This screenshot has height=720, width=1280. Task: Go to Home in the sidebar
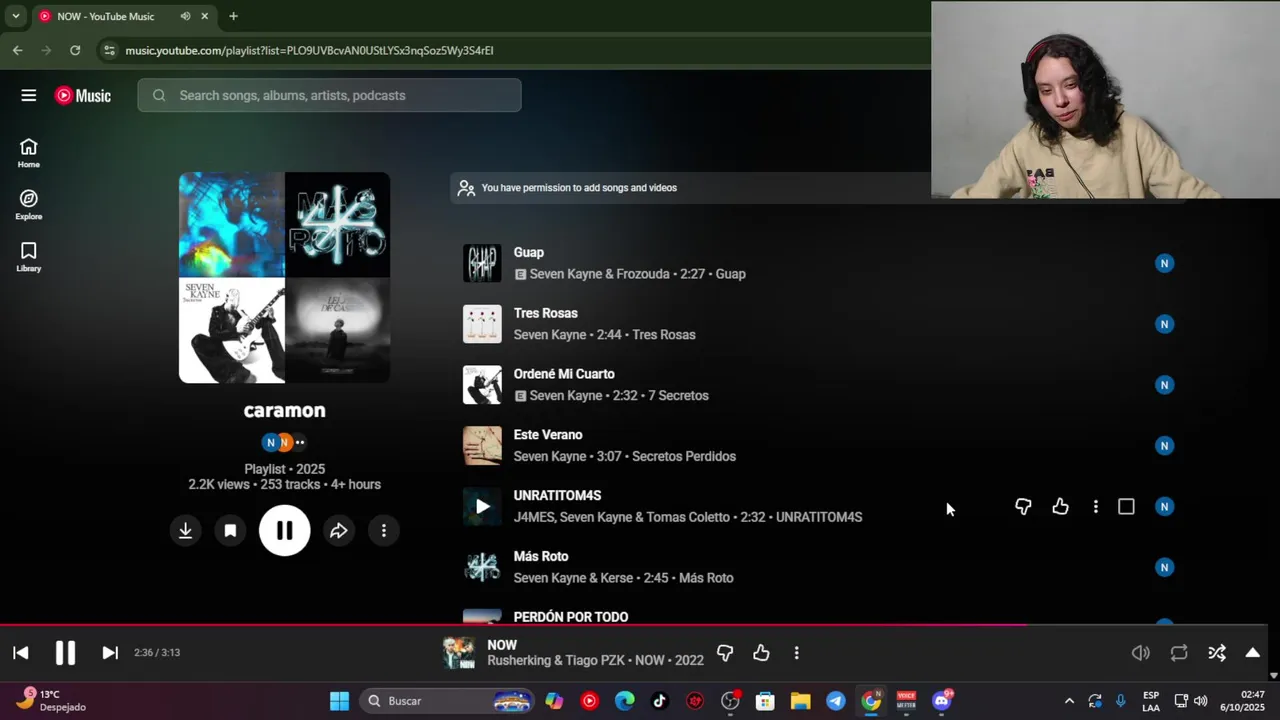click(x=29, y=153)
